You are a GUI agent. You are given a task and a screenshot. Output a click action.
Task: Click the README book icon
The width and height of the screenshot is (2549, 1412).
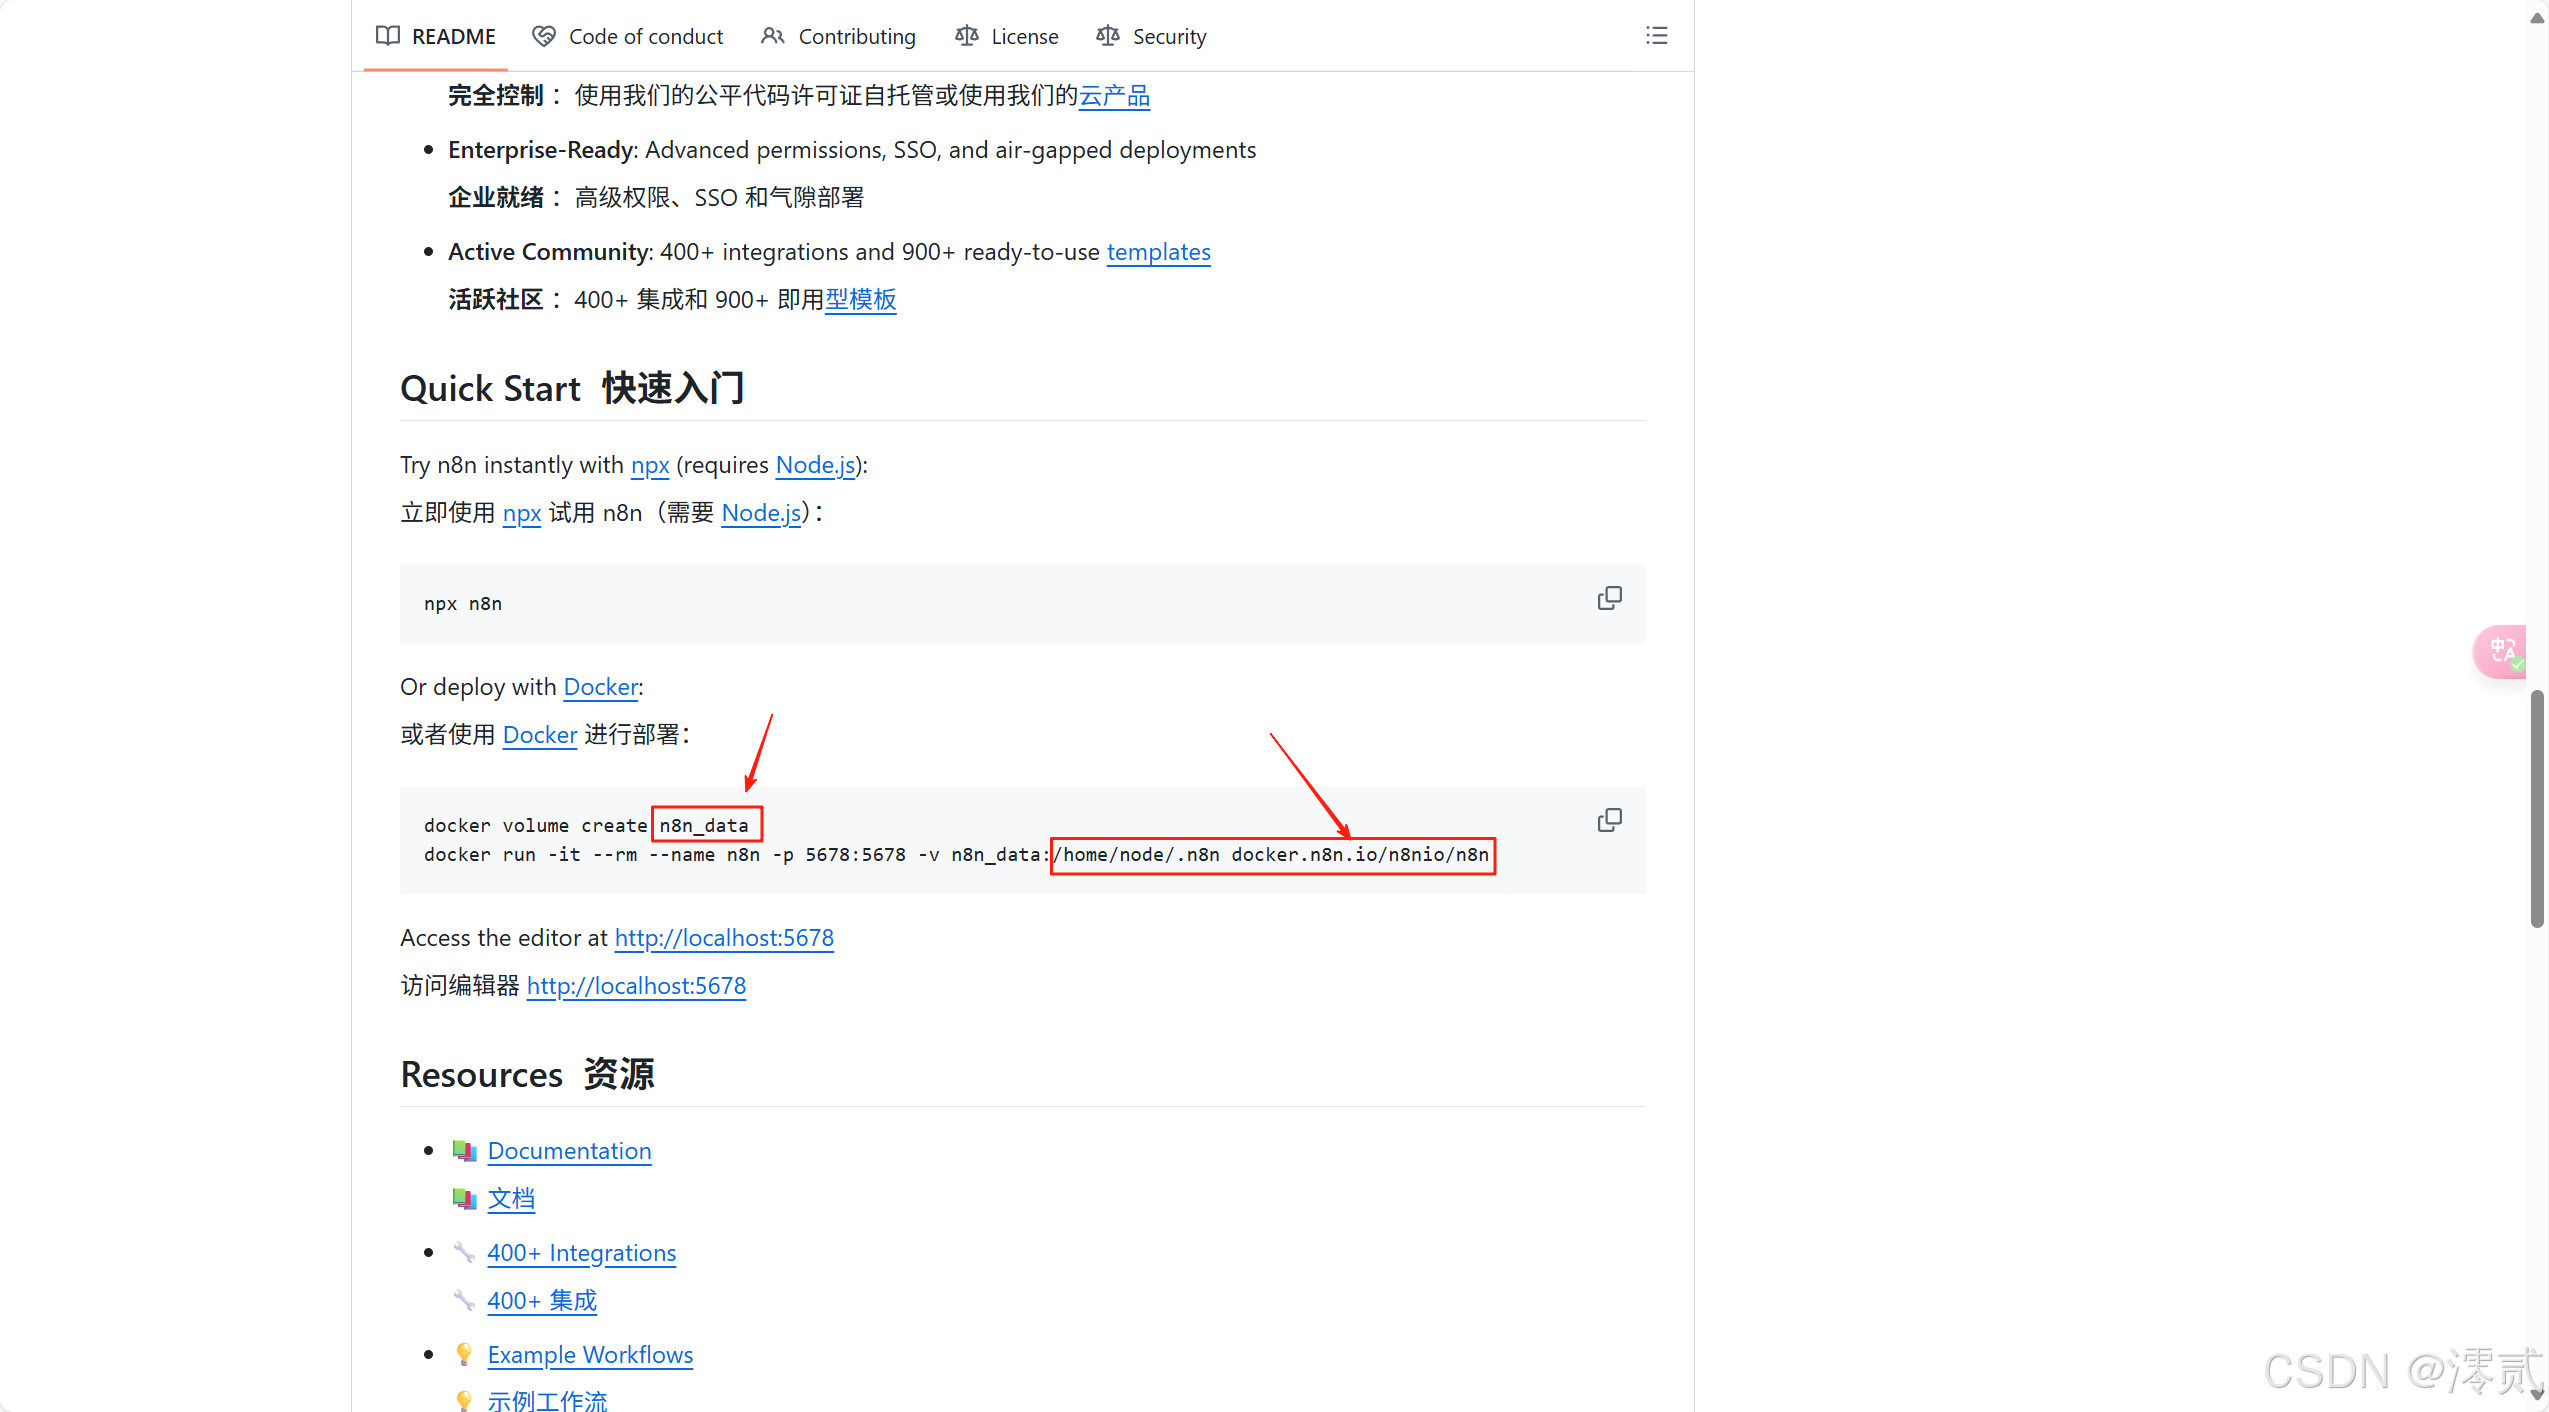388,35
